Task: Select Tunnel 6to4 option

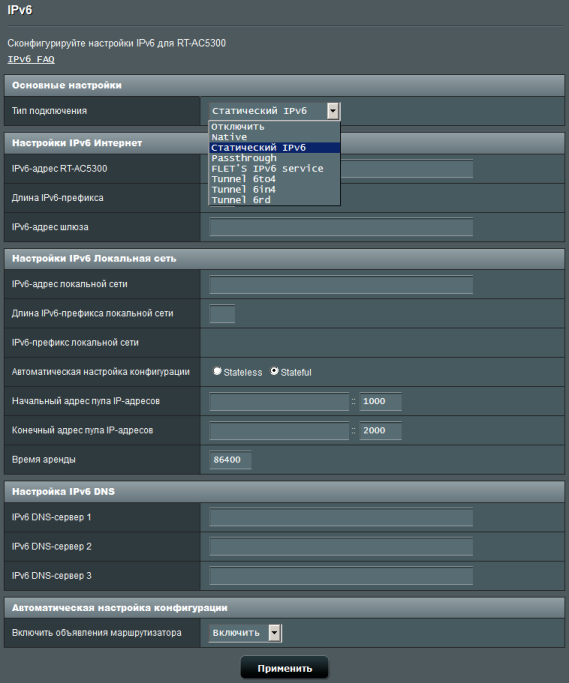Action: (274, 179)
